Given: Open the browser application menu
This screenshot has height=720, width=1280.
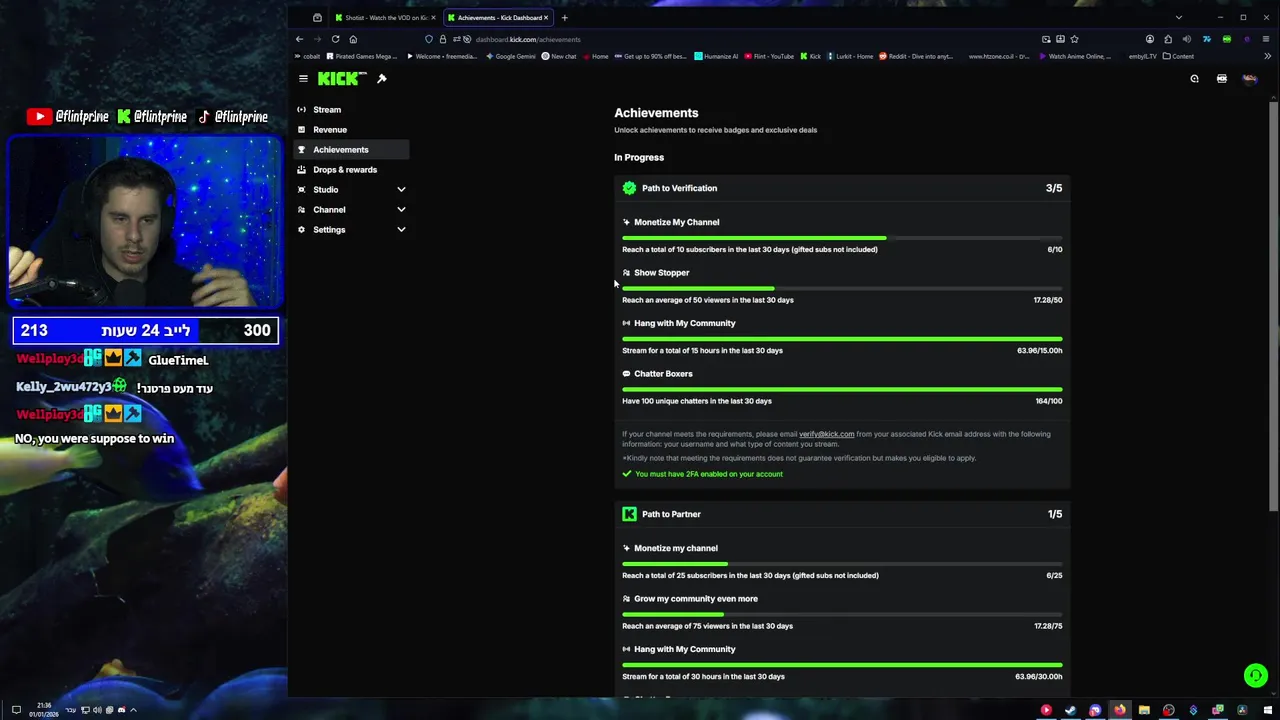Looking at the screenshot, I should (1266, 39).
